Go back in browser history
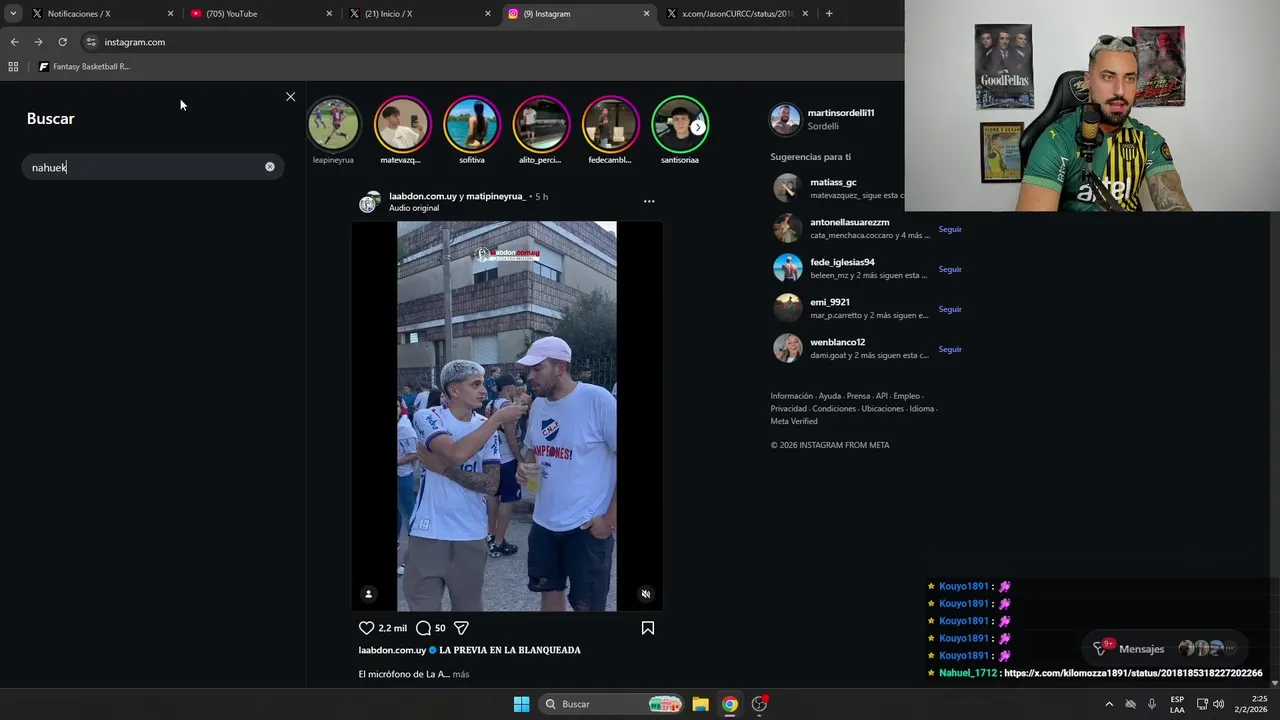The image size is (1280, 720). point(14,42)
